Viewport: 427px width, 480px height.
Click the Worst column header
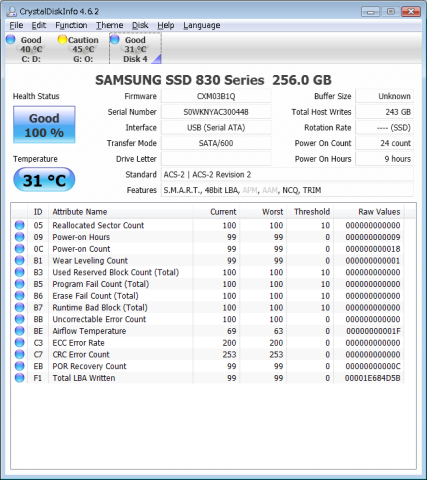click(x=263, y=212)
